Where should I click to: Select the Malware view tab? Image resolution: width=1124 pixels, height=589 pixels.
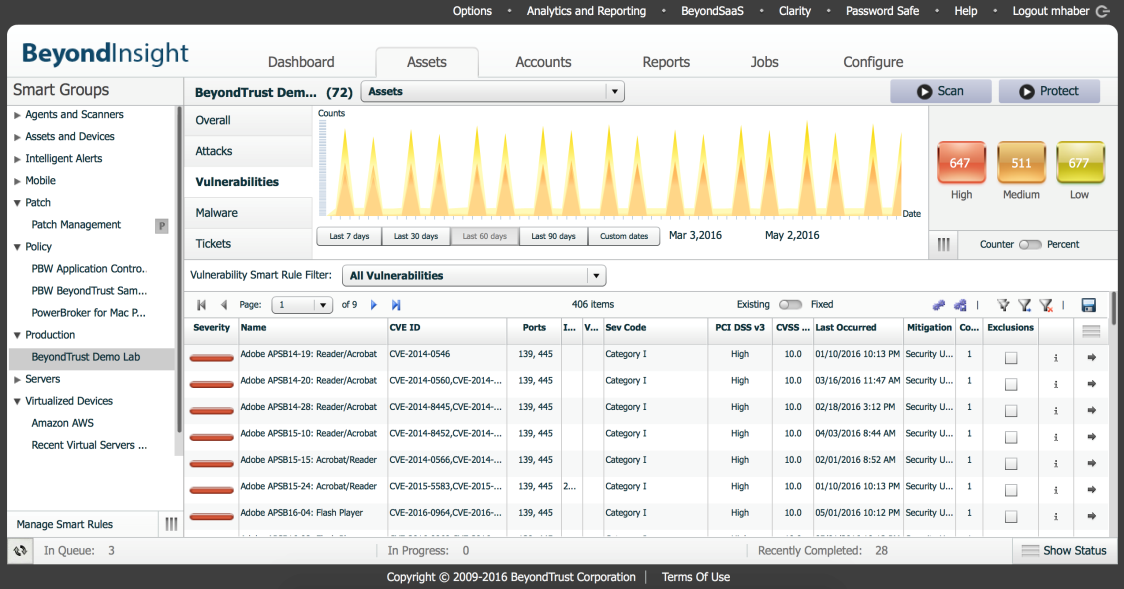tap(217, 213)
